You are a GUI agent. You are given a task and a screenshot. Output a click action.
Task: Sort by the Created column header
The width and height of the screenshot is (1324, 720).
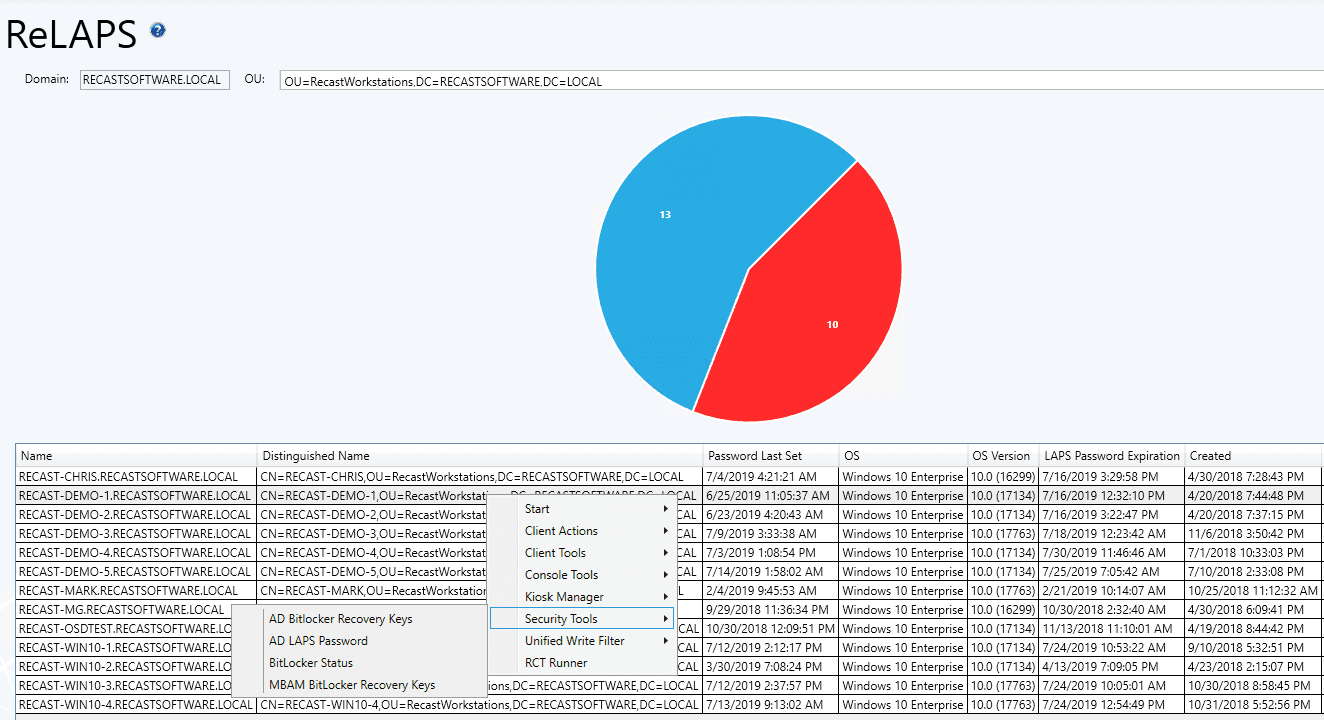click(1254, 456)
